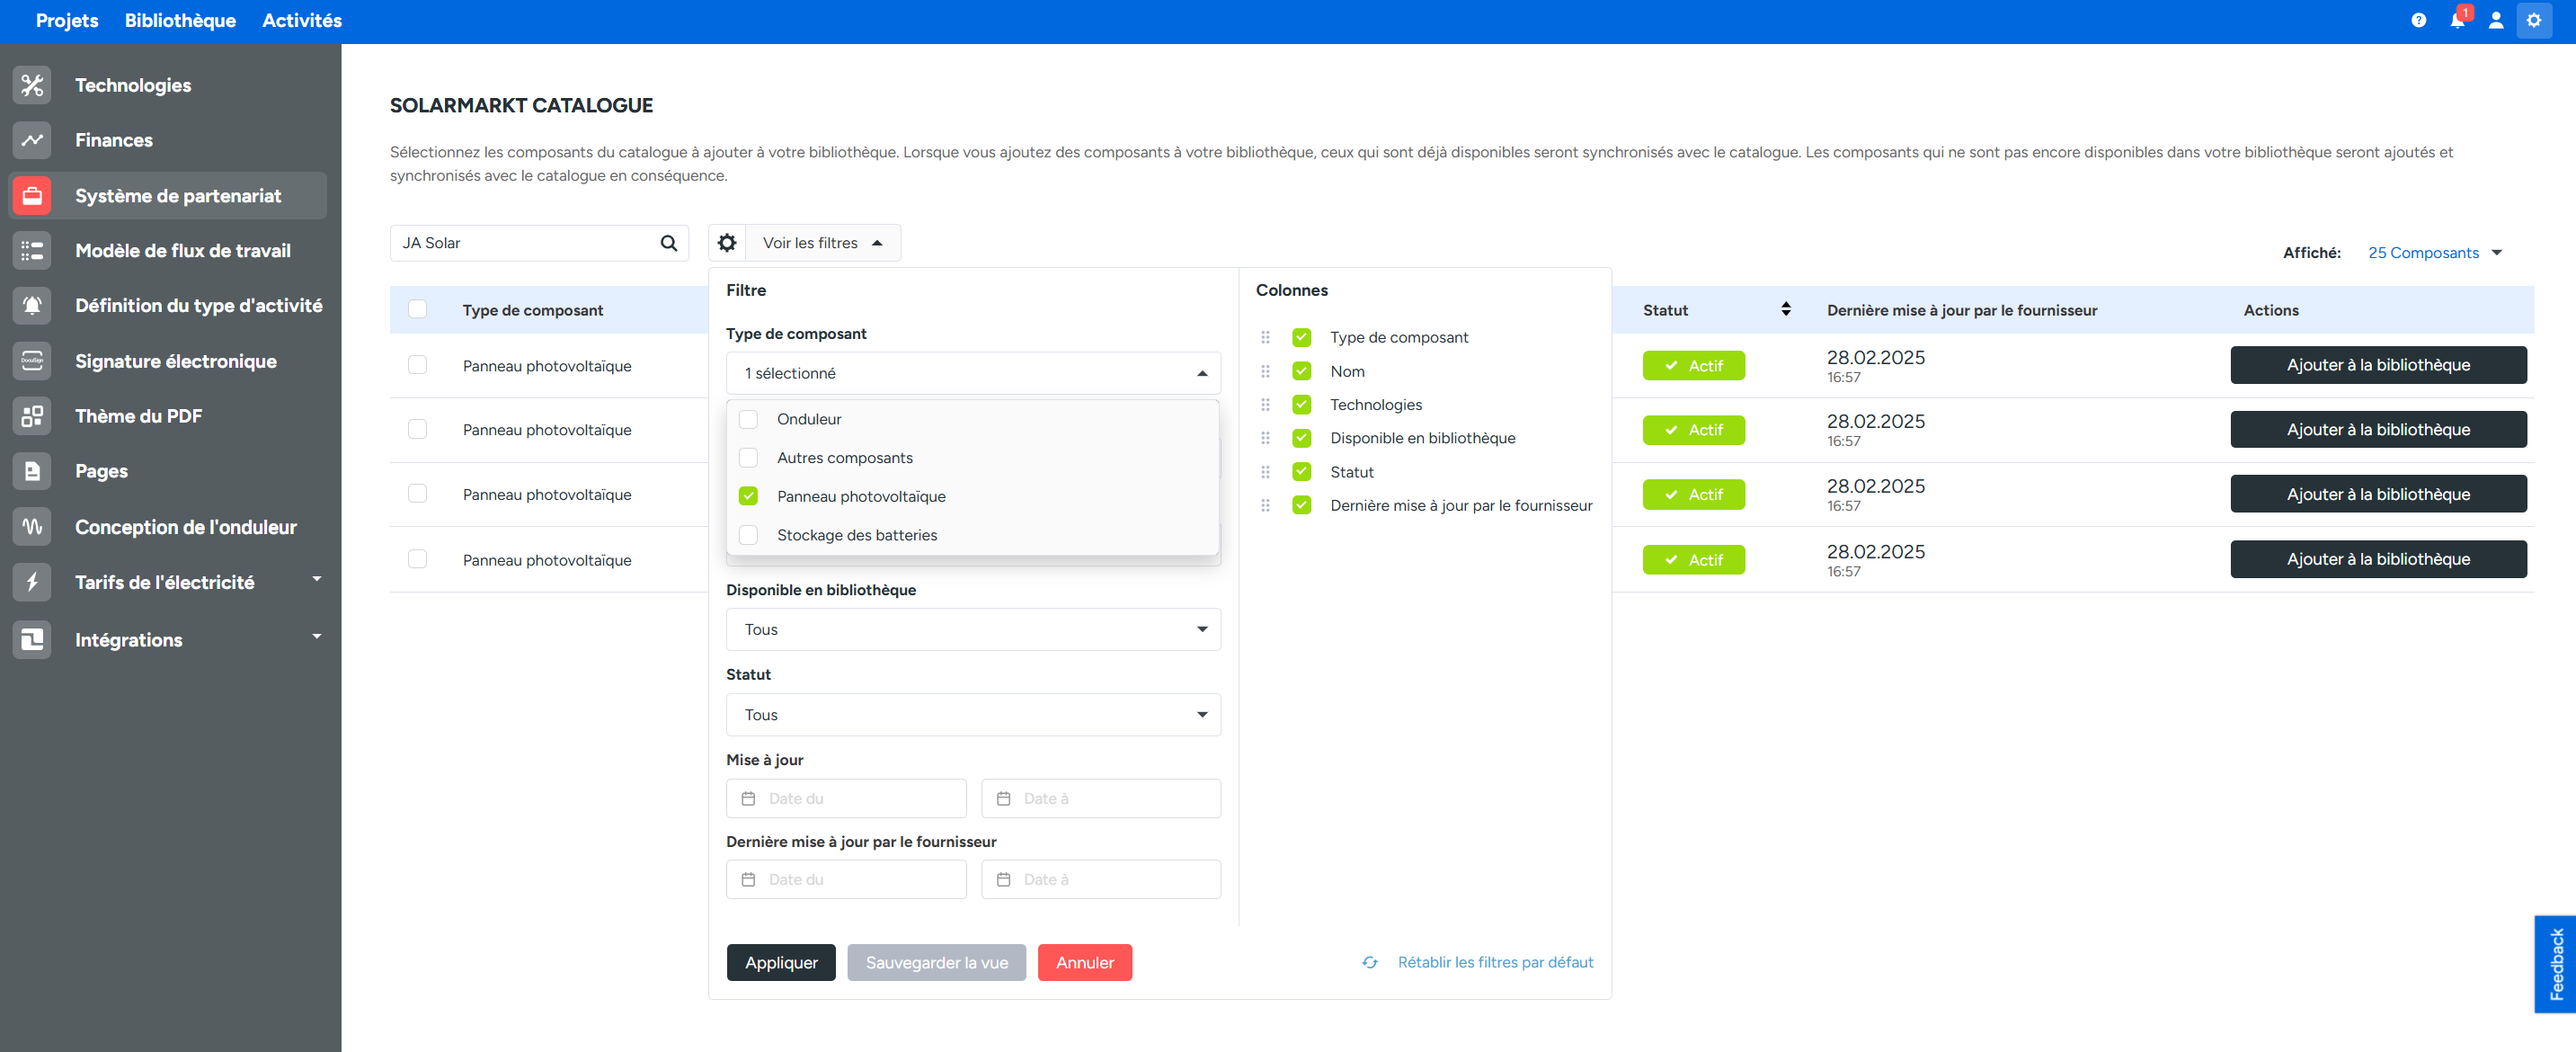This screenshot has height=1052, width=2576.
Task: Click the notifications bell icon
Action: (2456, 20)
